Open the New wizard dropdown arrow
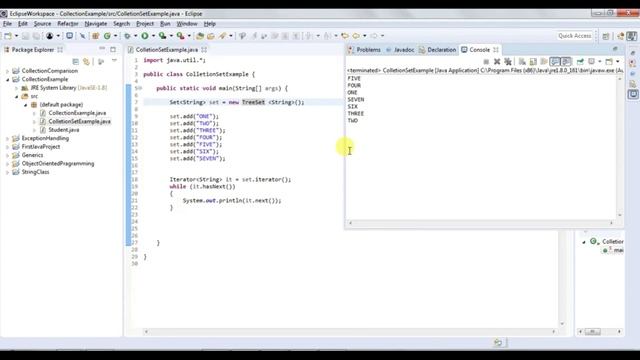The width and height of the screenshot is (640, 360). tap(16, 36)
